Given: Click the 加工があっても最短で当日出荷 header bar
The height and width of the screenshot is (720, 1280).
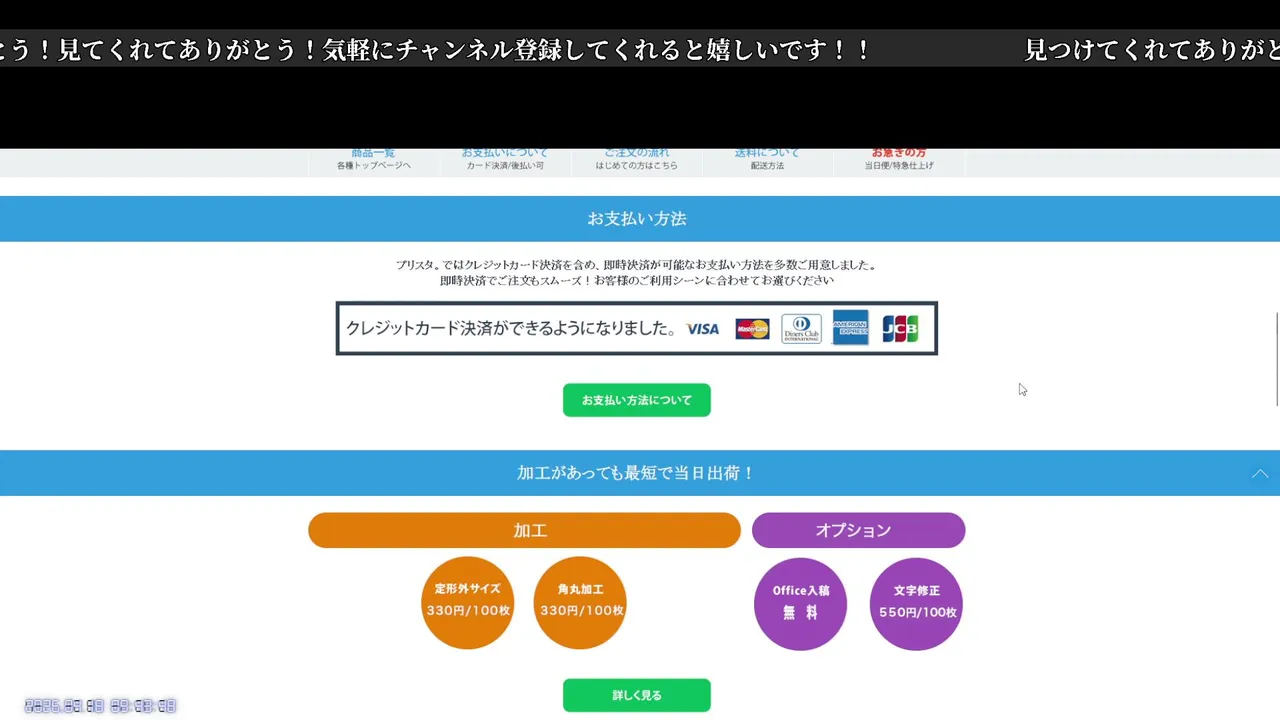Looking at the screenshot, I should (640, 473).
